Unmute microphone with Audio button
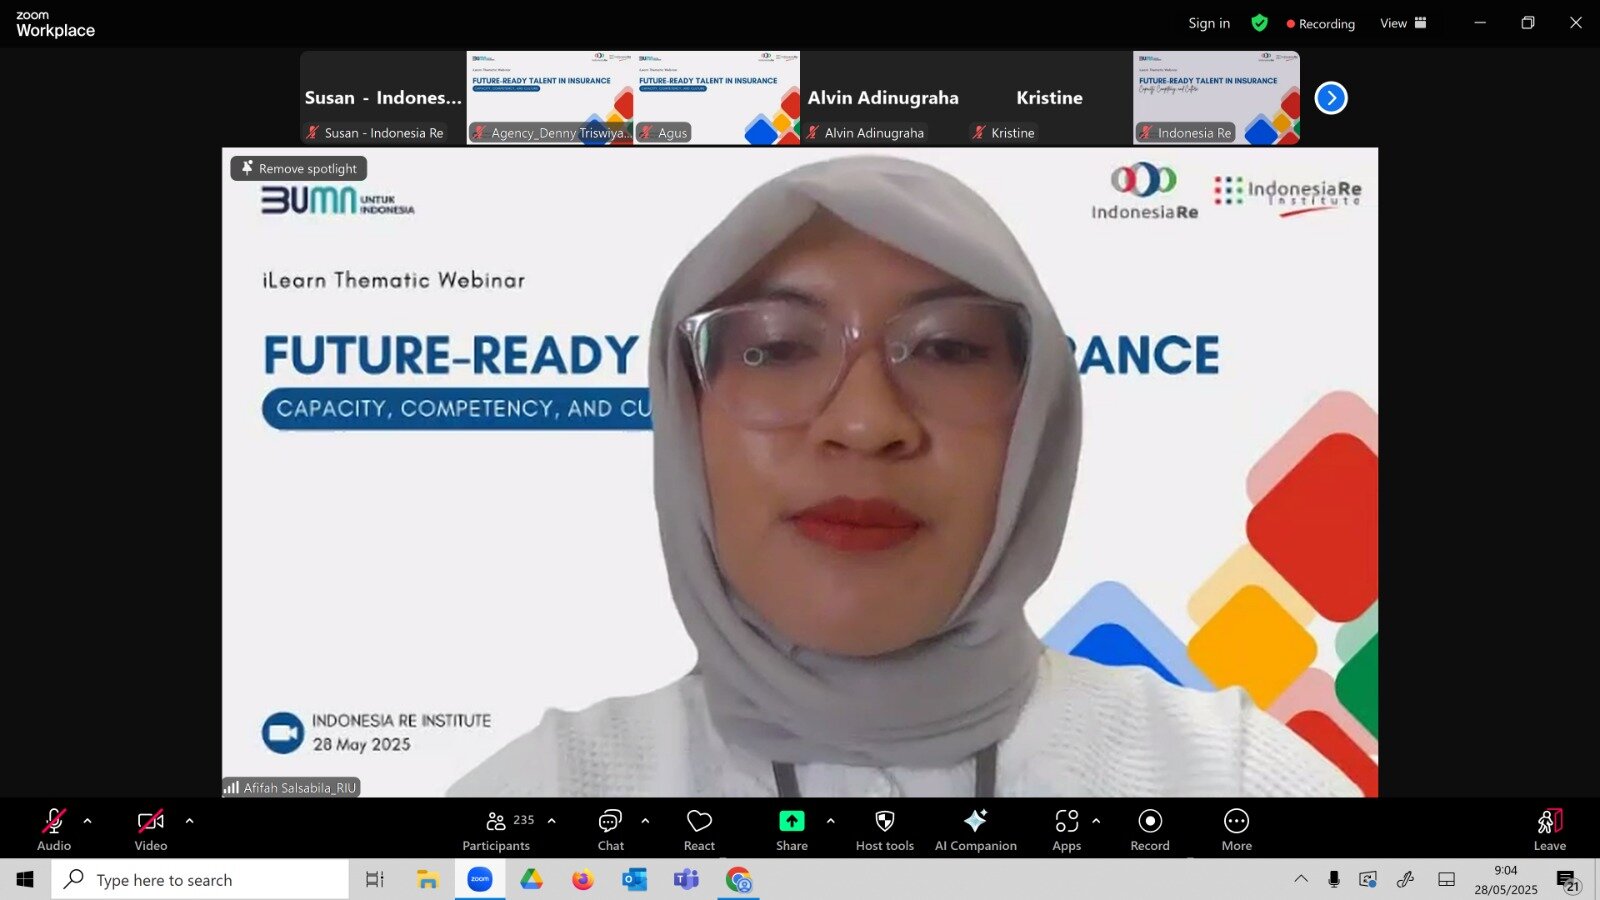This screenshot has height=900, width=1600. (54, 830)
